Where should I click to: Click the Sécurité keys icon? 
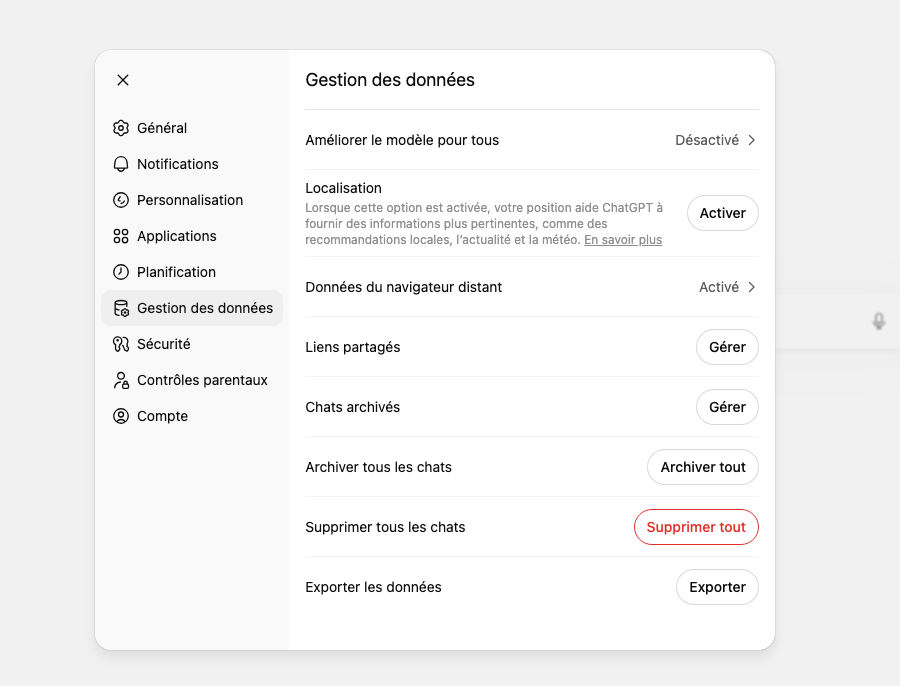(x=121, y=344)
